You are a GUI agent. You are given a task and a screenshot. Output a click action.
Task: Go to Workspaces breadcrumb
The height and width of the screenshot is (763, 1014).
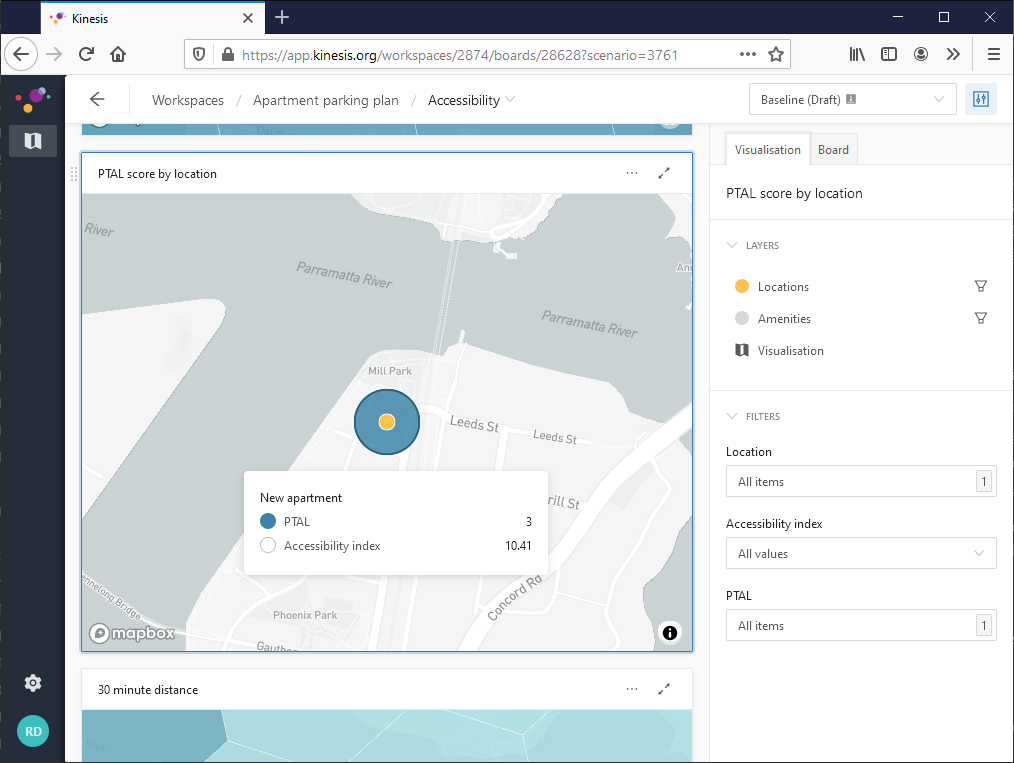click(x=188, y=100)
